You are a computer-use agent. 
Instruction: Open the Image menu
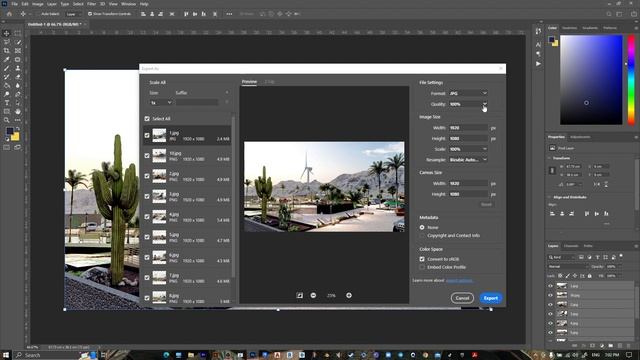[38, 4]
